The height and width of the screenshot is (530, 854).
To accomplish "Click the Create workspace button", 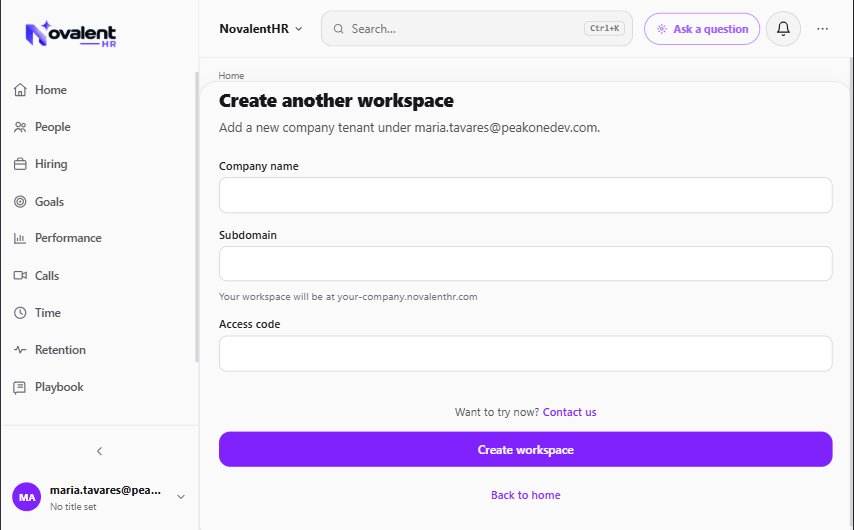I will [526, 449].
